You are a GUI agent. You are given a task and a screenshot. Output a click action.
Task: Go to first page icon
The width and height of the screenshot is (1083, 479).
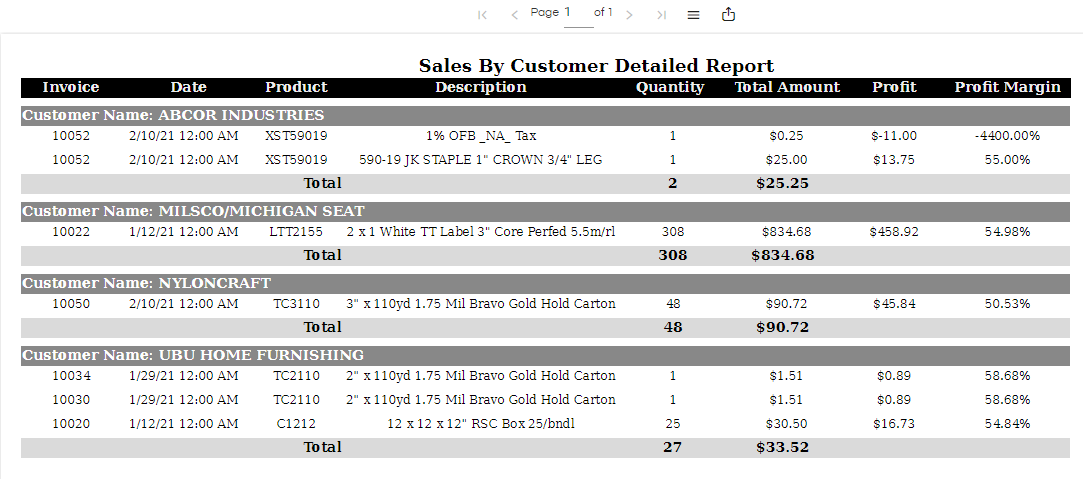tap(482, 15)
